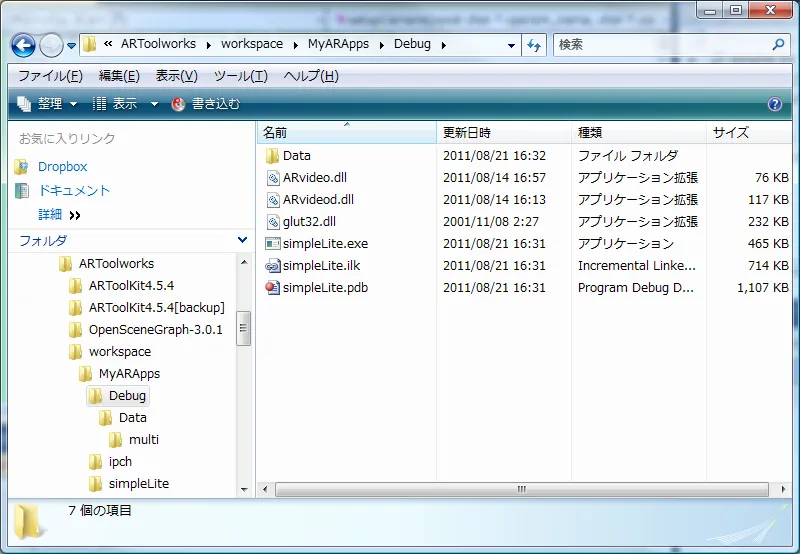Click the ドキュメント documents icon in favorites
This screenshot has height=554, width=800.
[x=21, y=190]
